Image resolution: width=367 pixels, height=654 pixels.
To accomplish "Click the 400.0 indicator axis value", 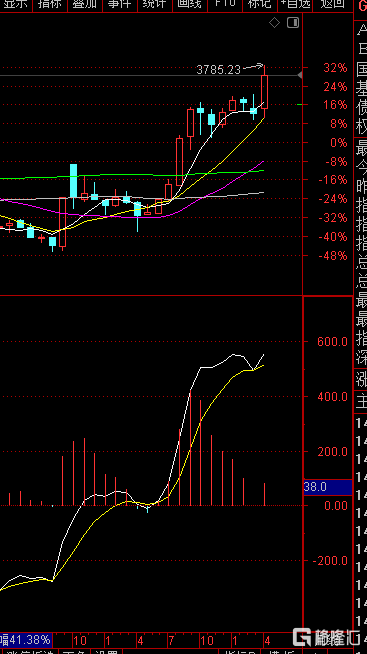I will coord(332,396).
